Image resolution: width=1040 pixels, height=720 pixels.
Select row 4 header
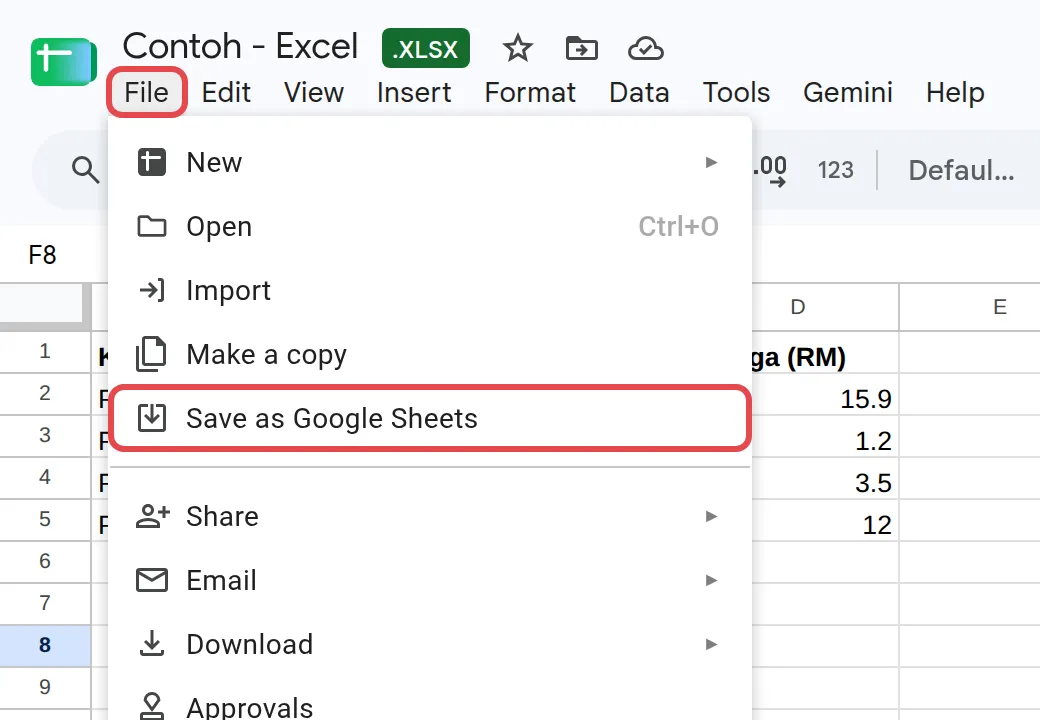(x=45, y=477)
